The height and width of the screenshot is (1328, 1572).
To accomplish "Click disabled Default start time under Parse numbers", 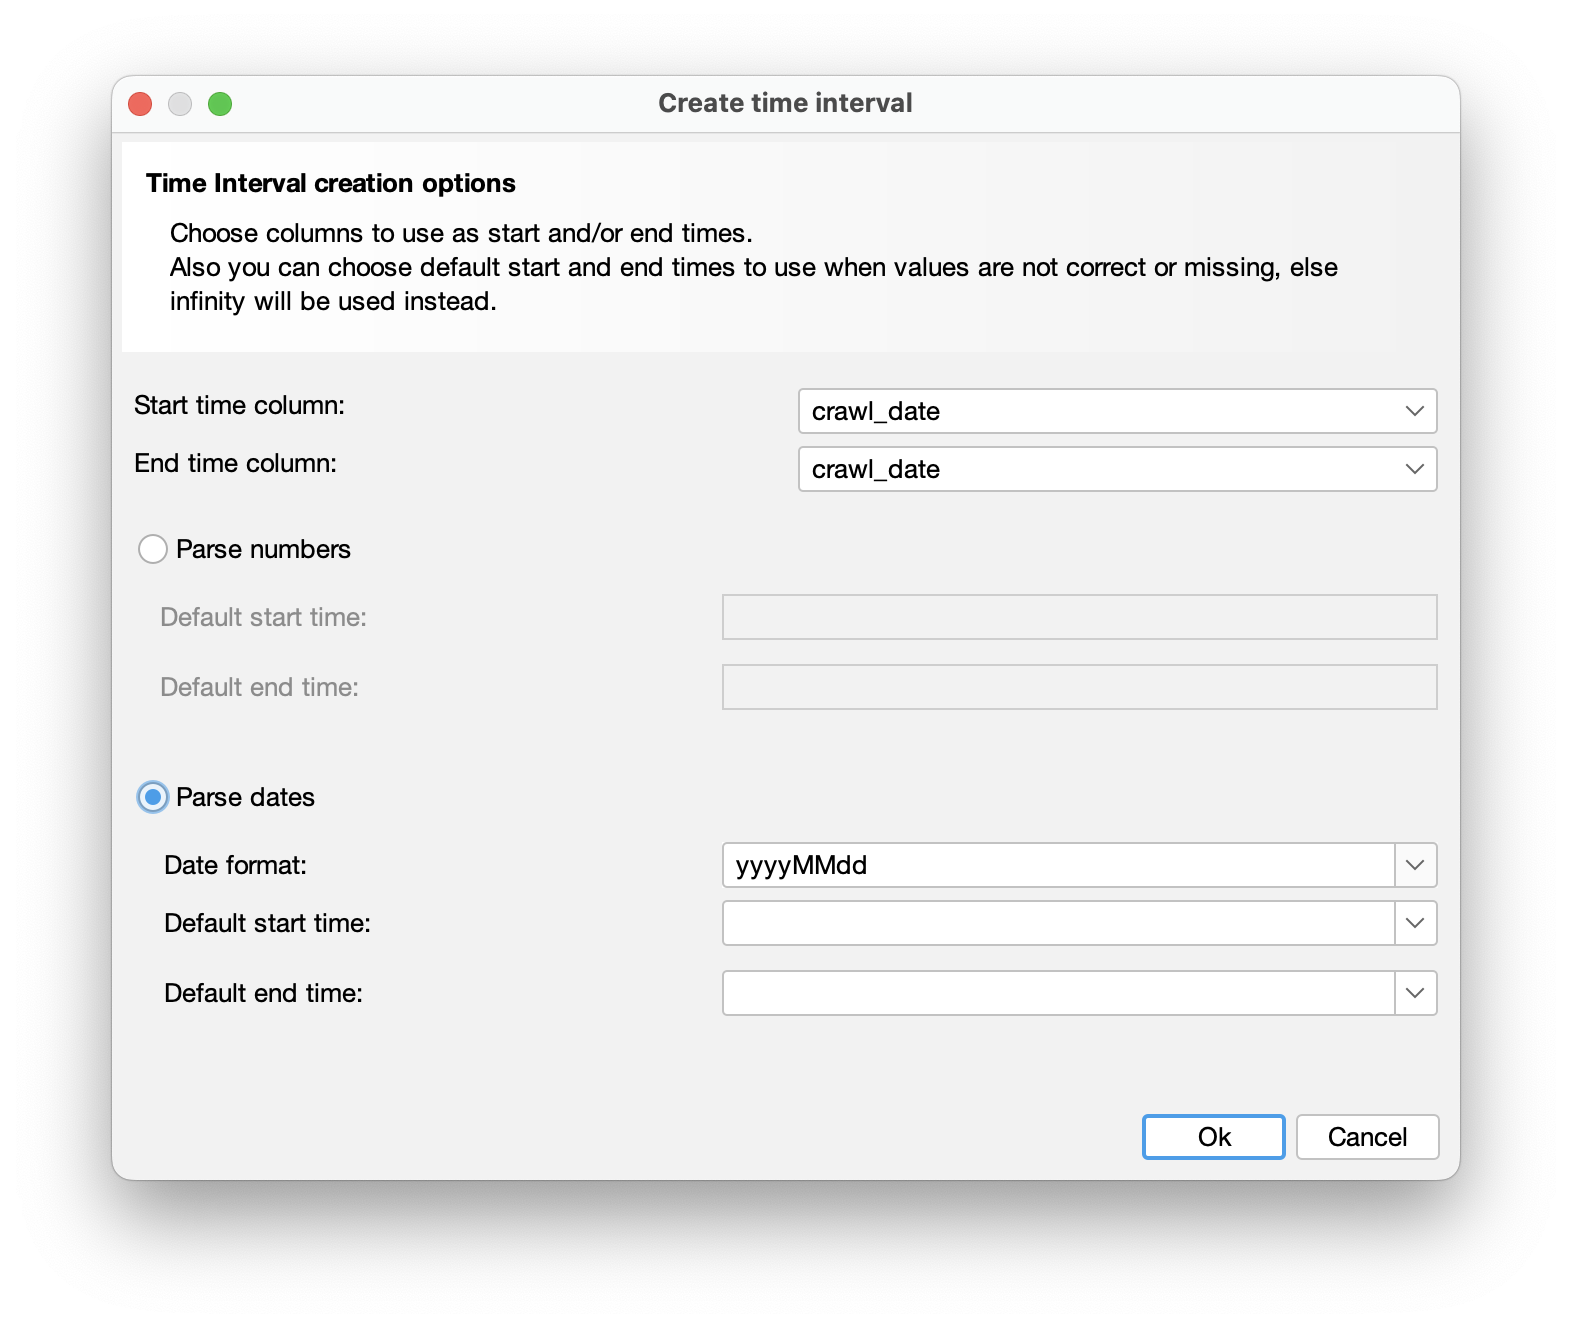I will coord(1079,617).
